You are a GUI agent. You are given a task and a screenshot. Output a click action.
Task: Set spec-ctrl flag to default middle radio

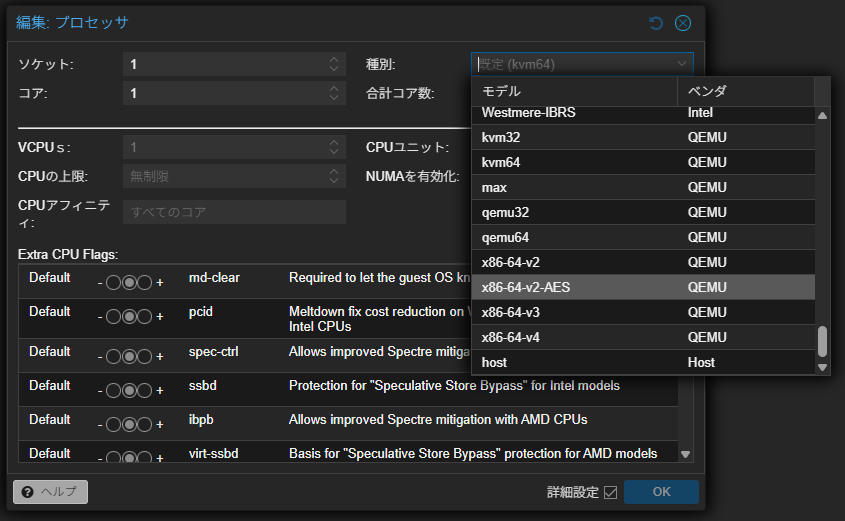(129, 356)
